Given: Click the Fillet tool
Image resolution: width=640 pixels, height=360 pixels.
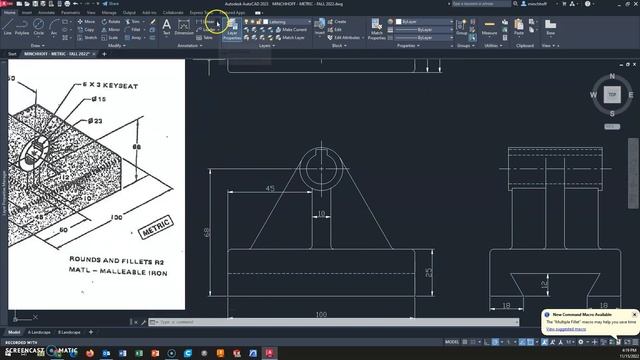Looking at the screenshot, I should pyautogui.click(x=133, y=29).
